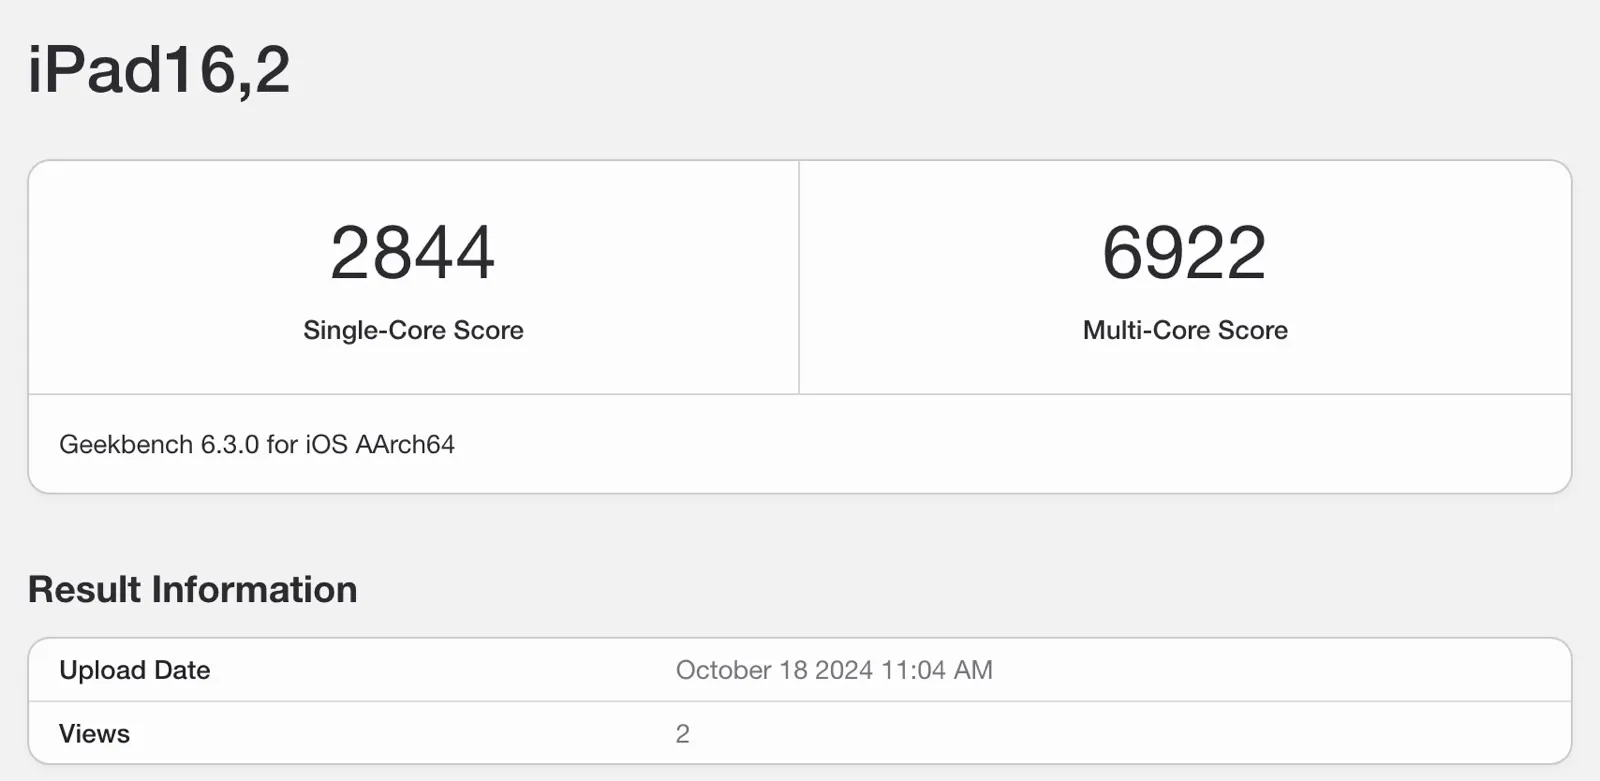Click inside the single-core score panel
The width and height of the screenshot is (1600, 781).
pyautogui.click(x=413, y=277)
